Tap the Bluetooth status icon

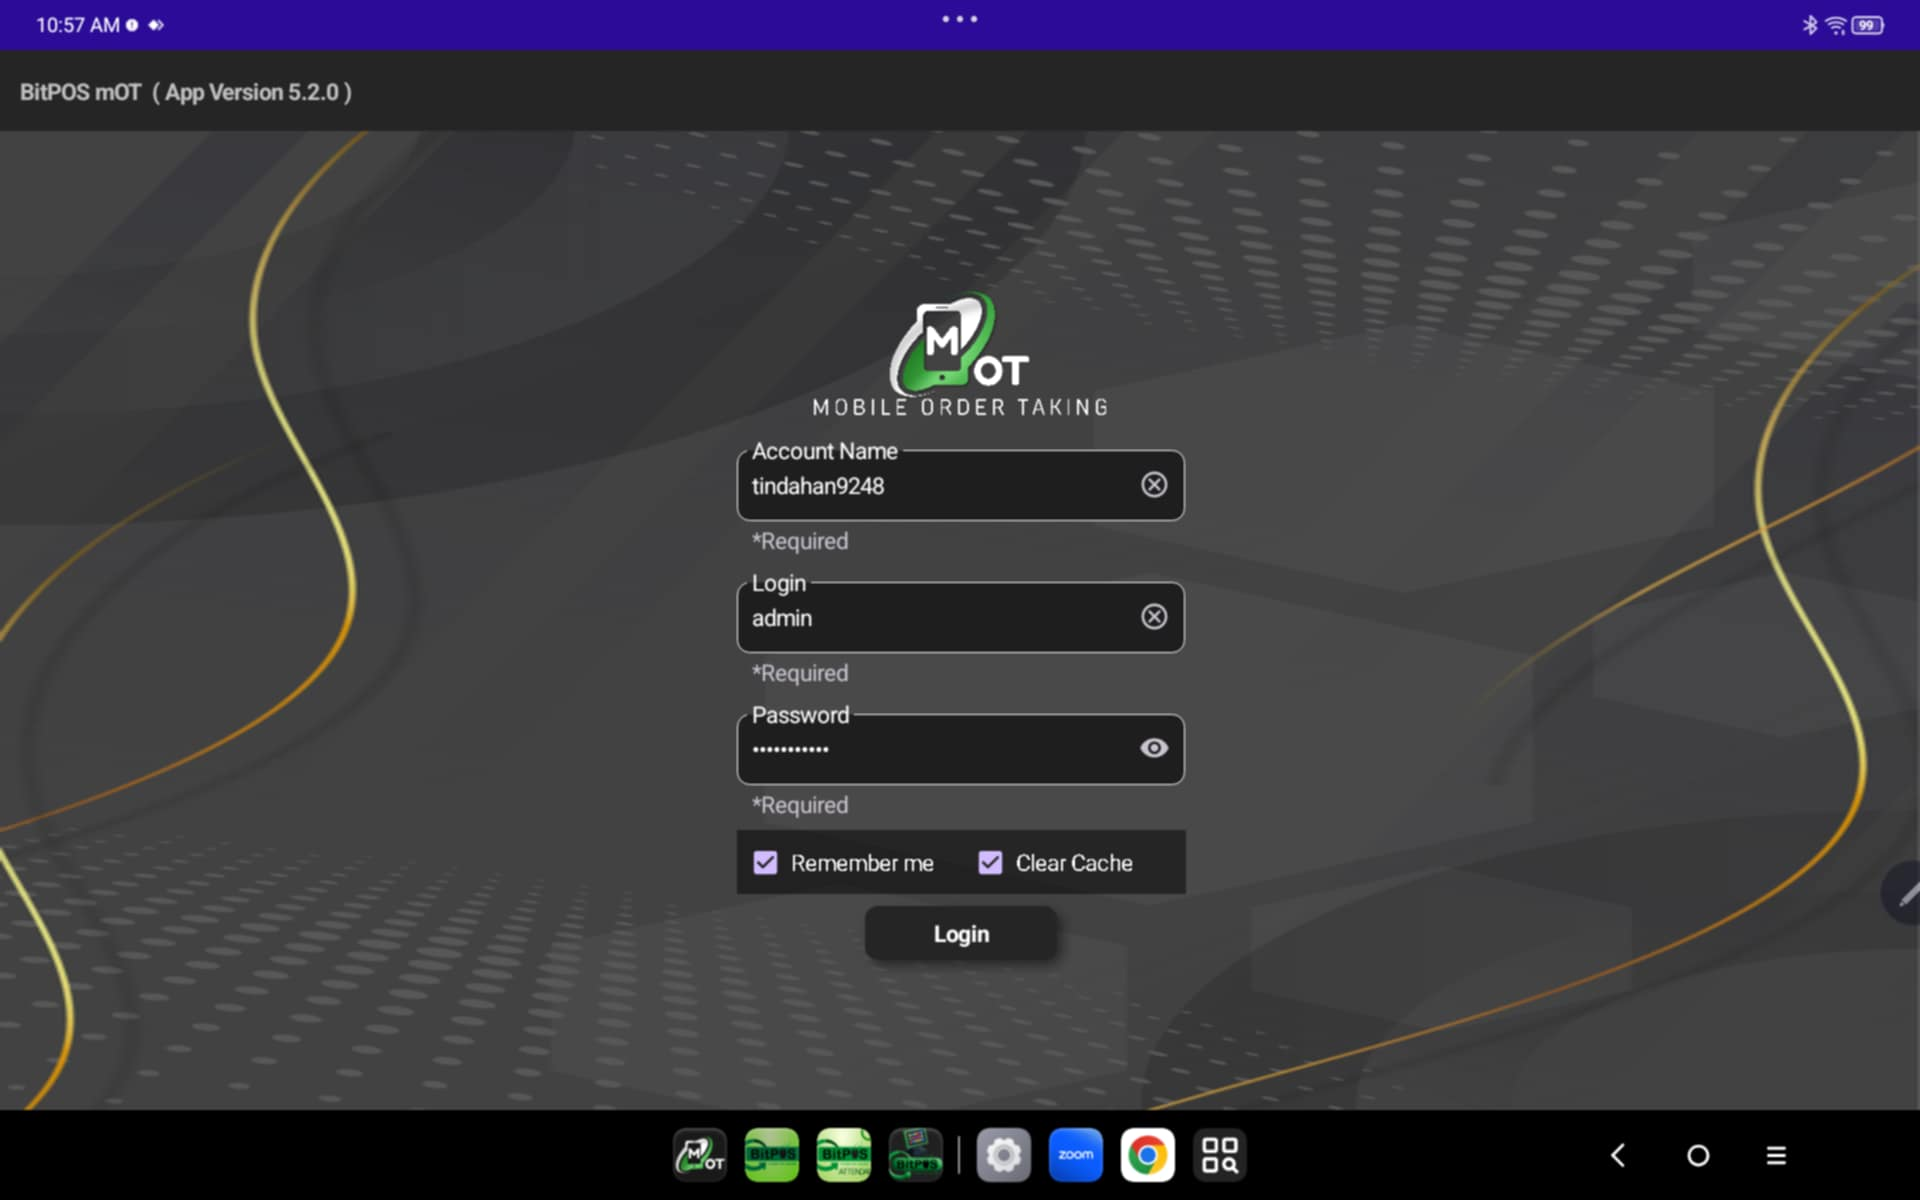(x=1810, y=25)
